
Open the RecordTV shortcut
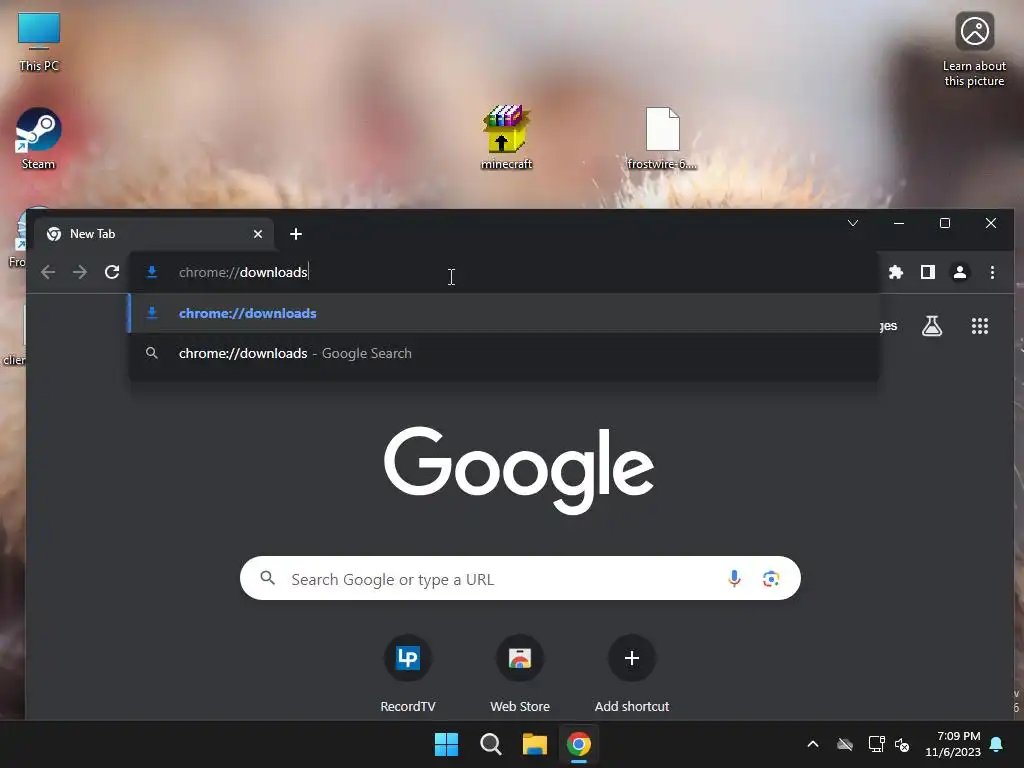click(408, 675)
